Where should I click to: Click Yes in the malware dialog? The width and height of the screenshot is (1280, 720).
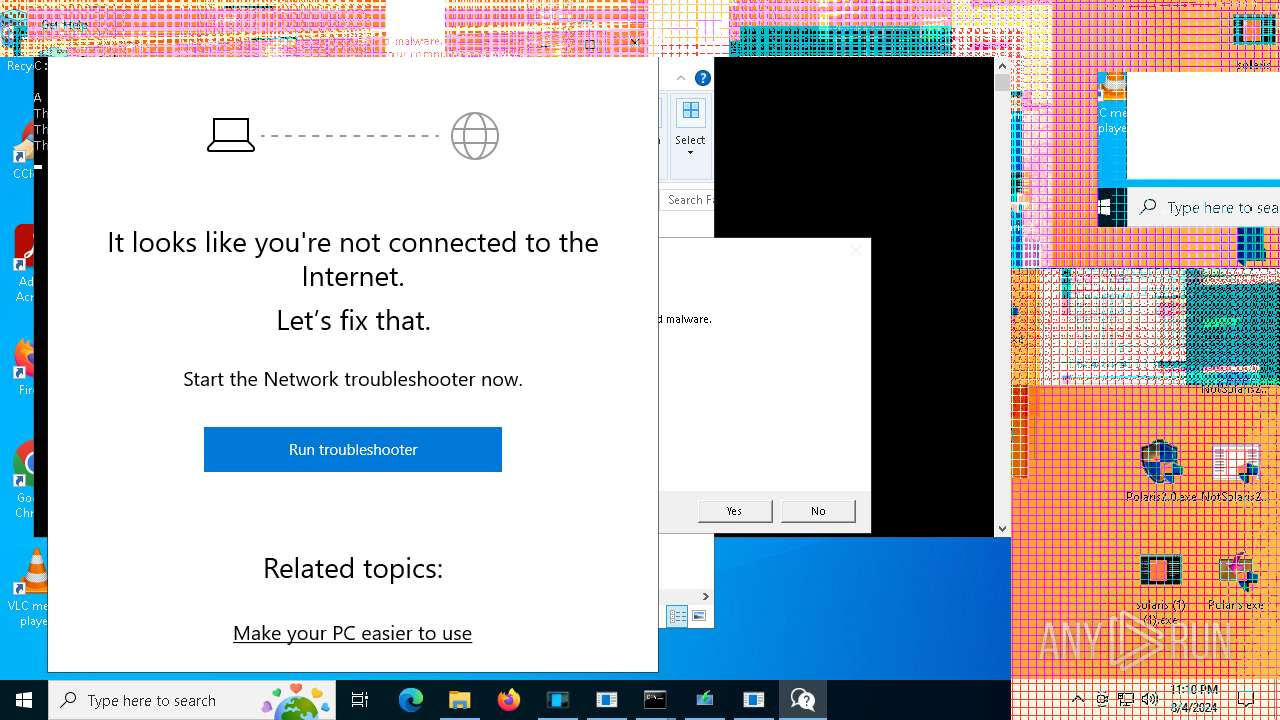click(x=735, y=511)
